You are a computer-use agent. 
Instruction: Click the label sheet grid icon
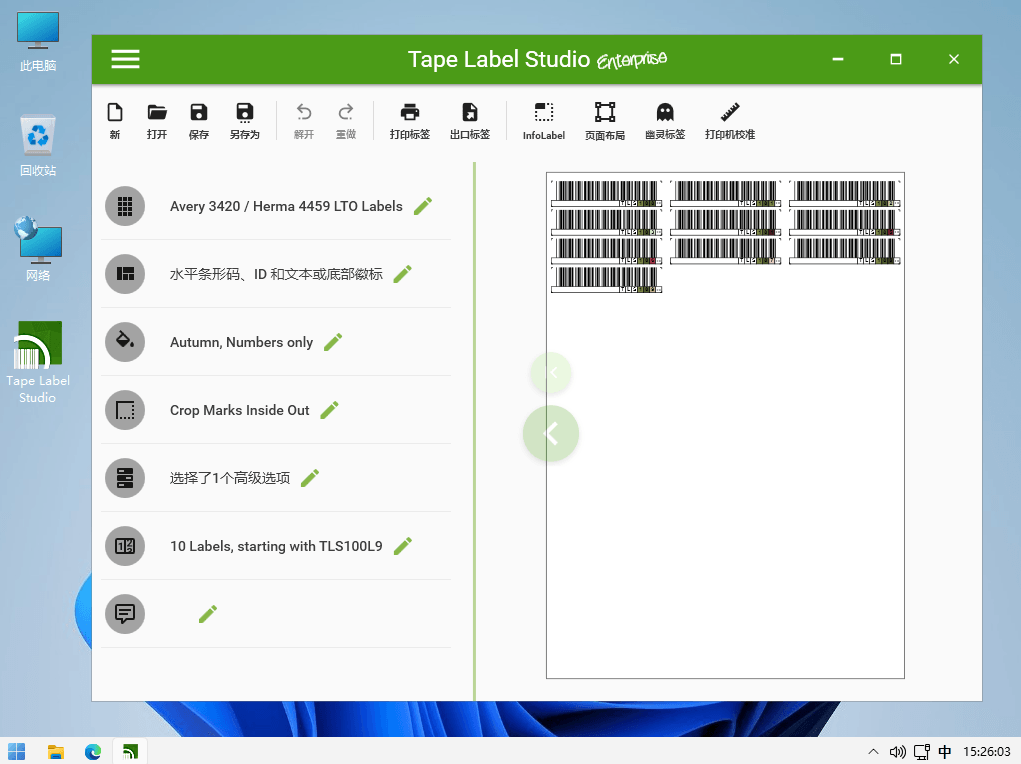click(125, 206)
